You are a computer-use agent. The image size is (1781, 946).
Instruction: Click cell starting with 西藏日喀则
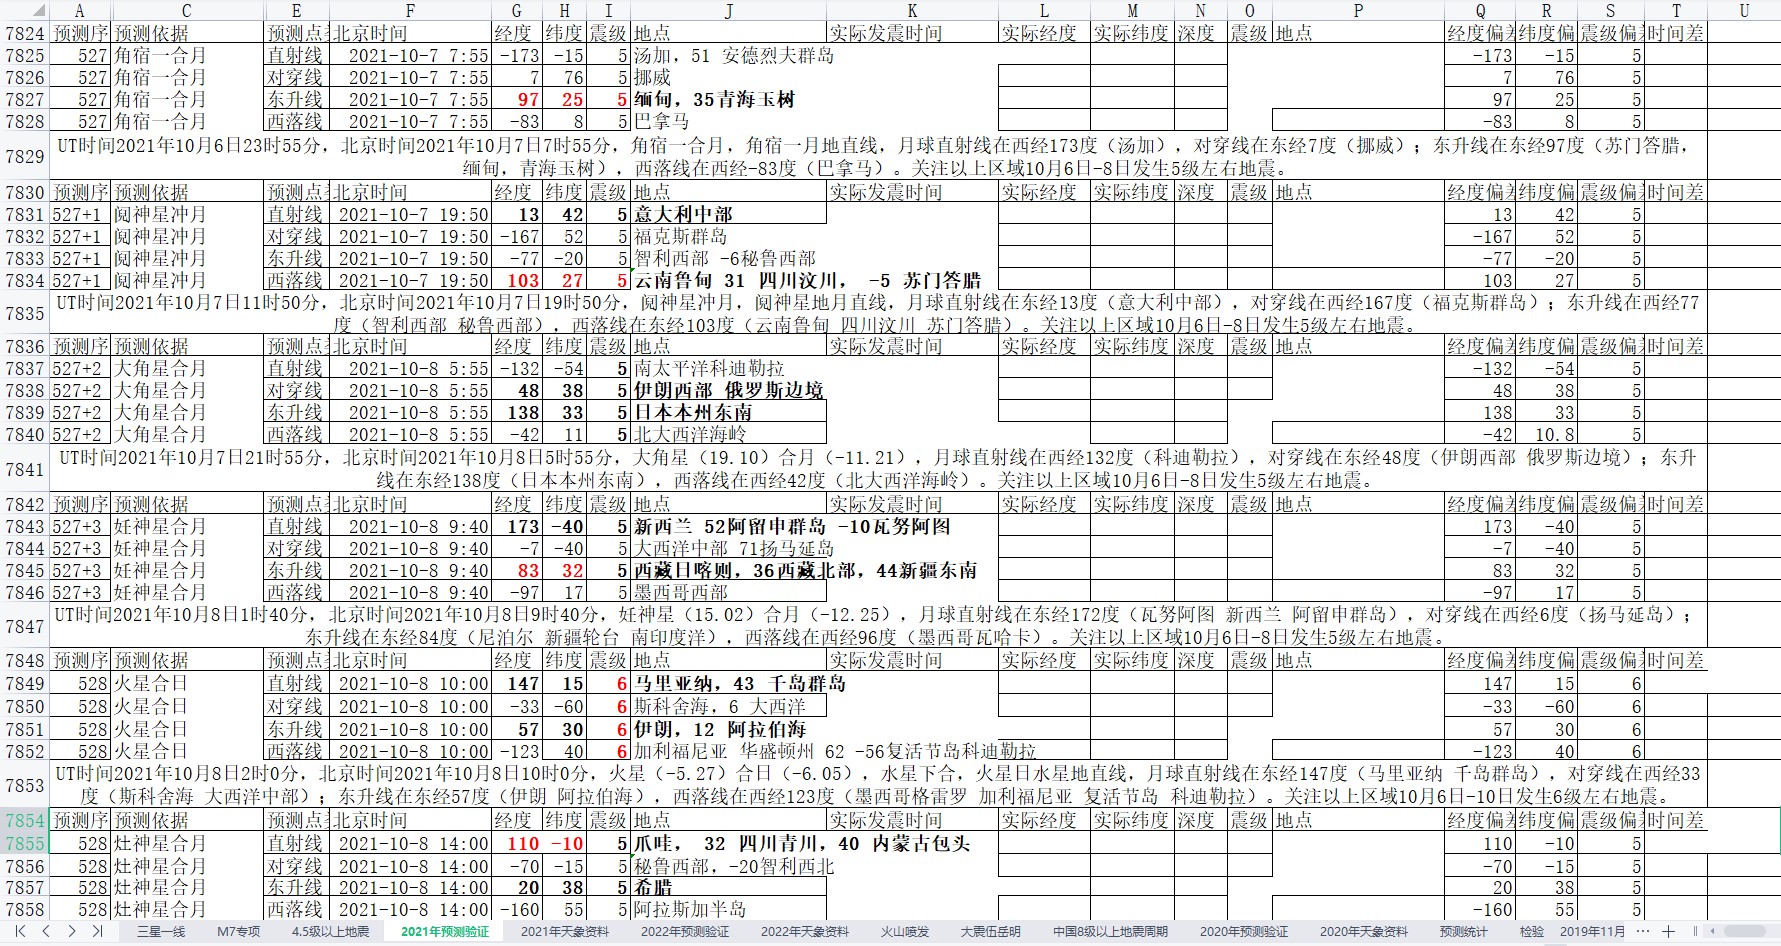pyautogui.click(x=728, y=570)
